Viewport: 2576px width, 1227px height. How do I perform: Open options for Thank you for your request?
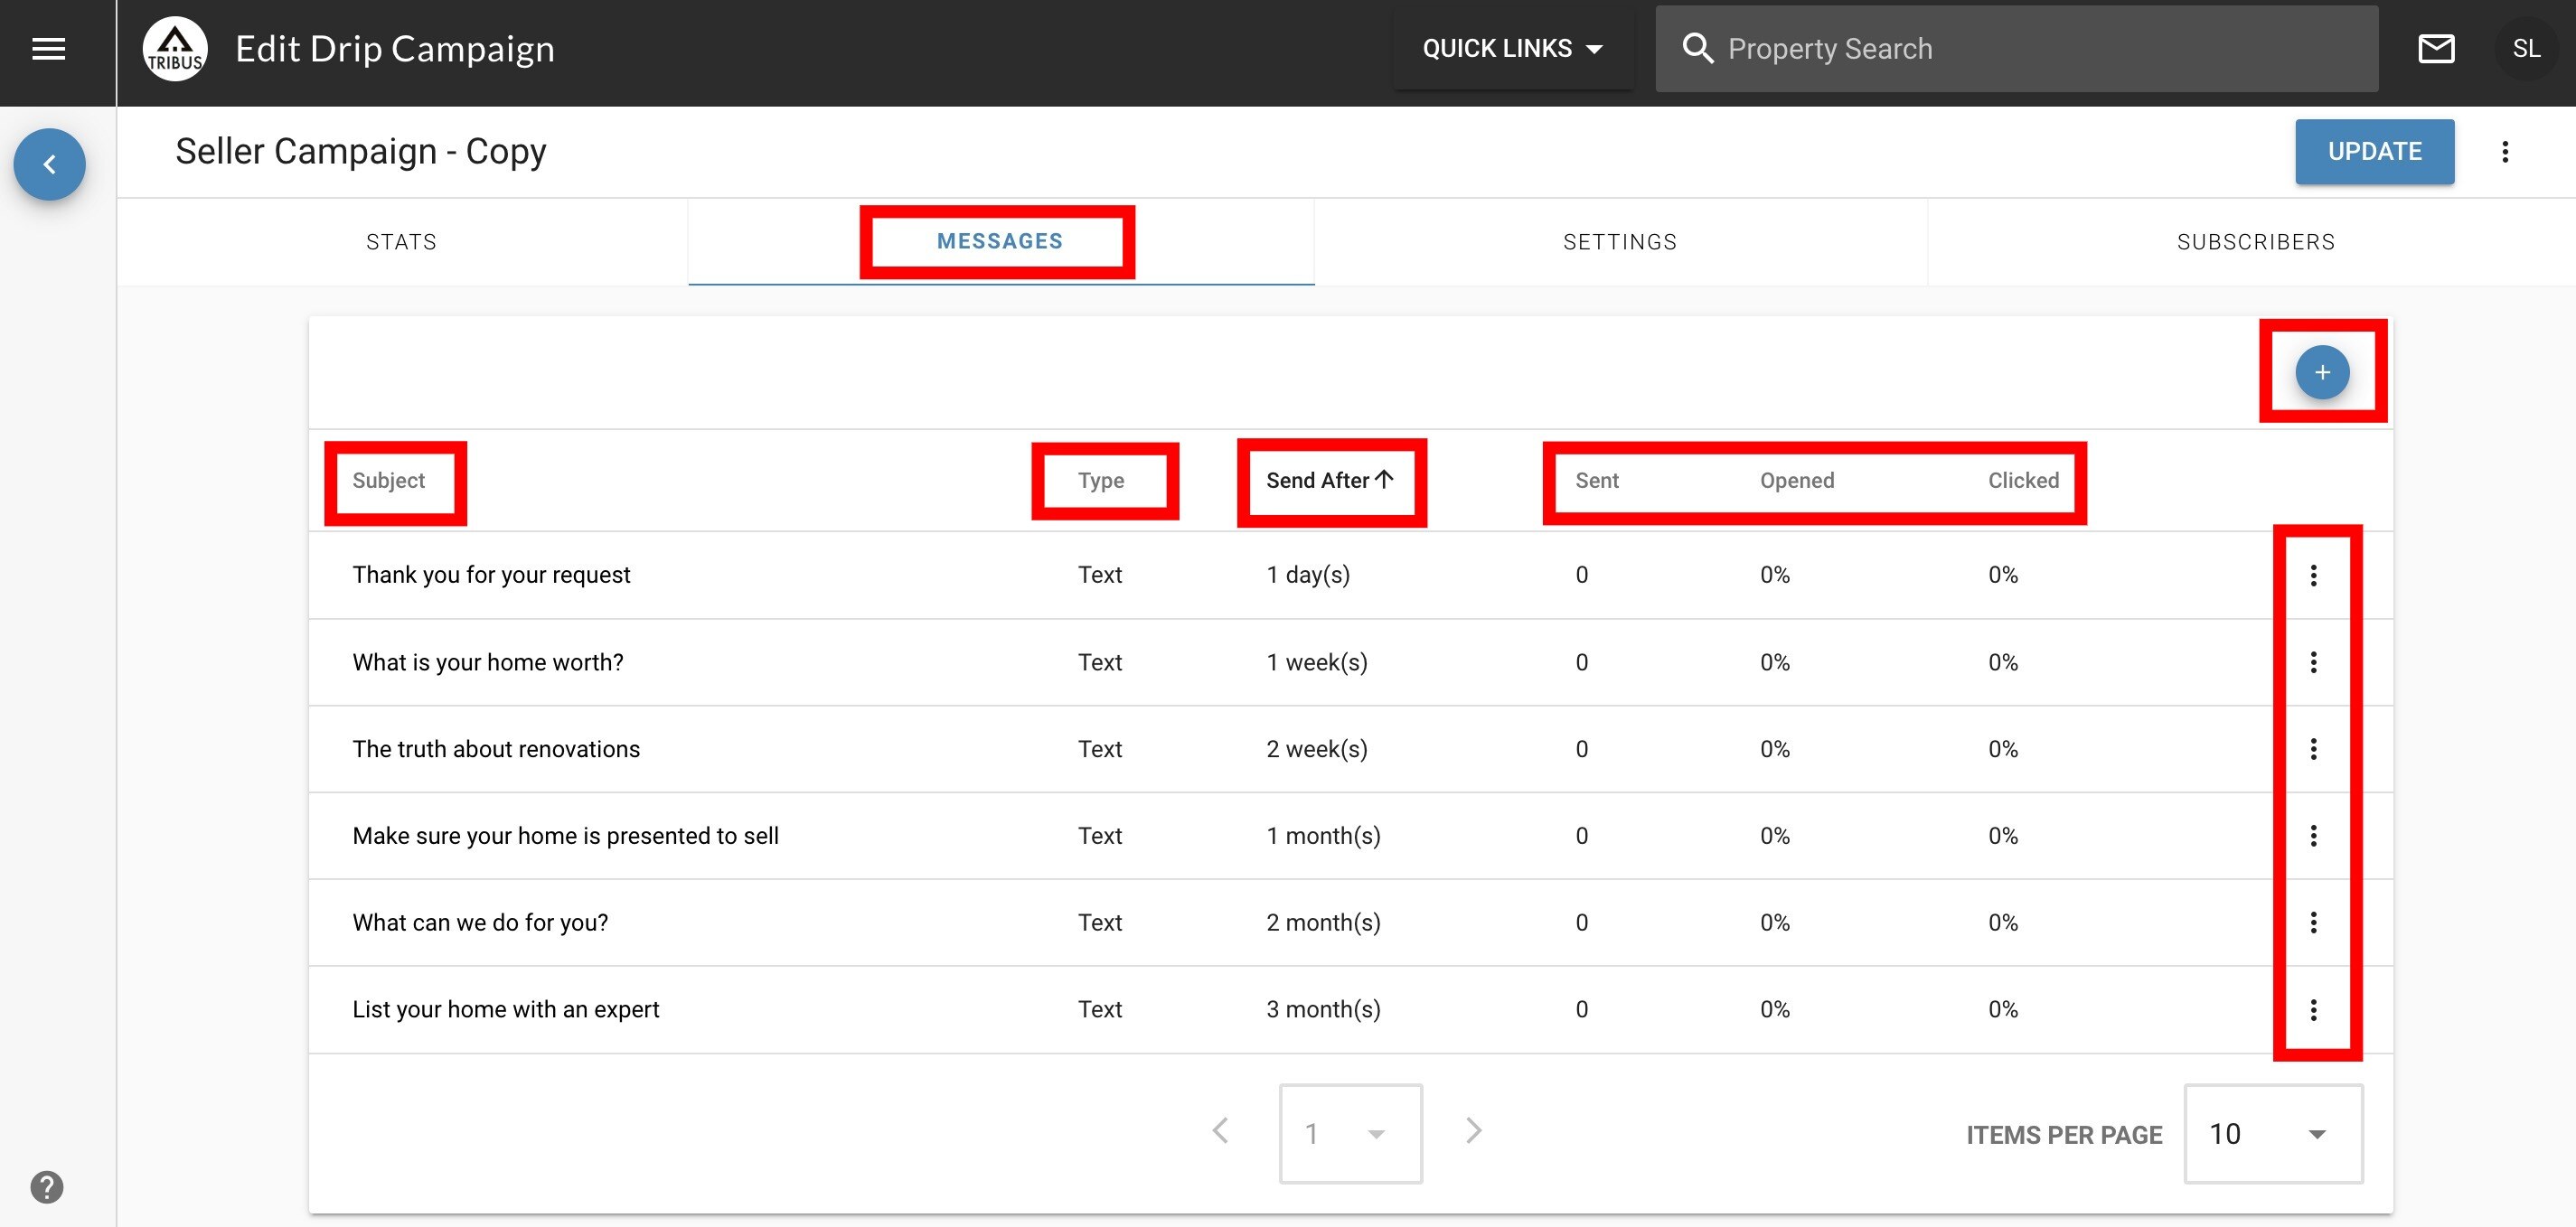(x=2313, y=575)
